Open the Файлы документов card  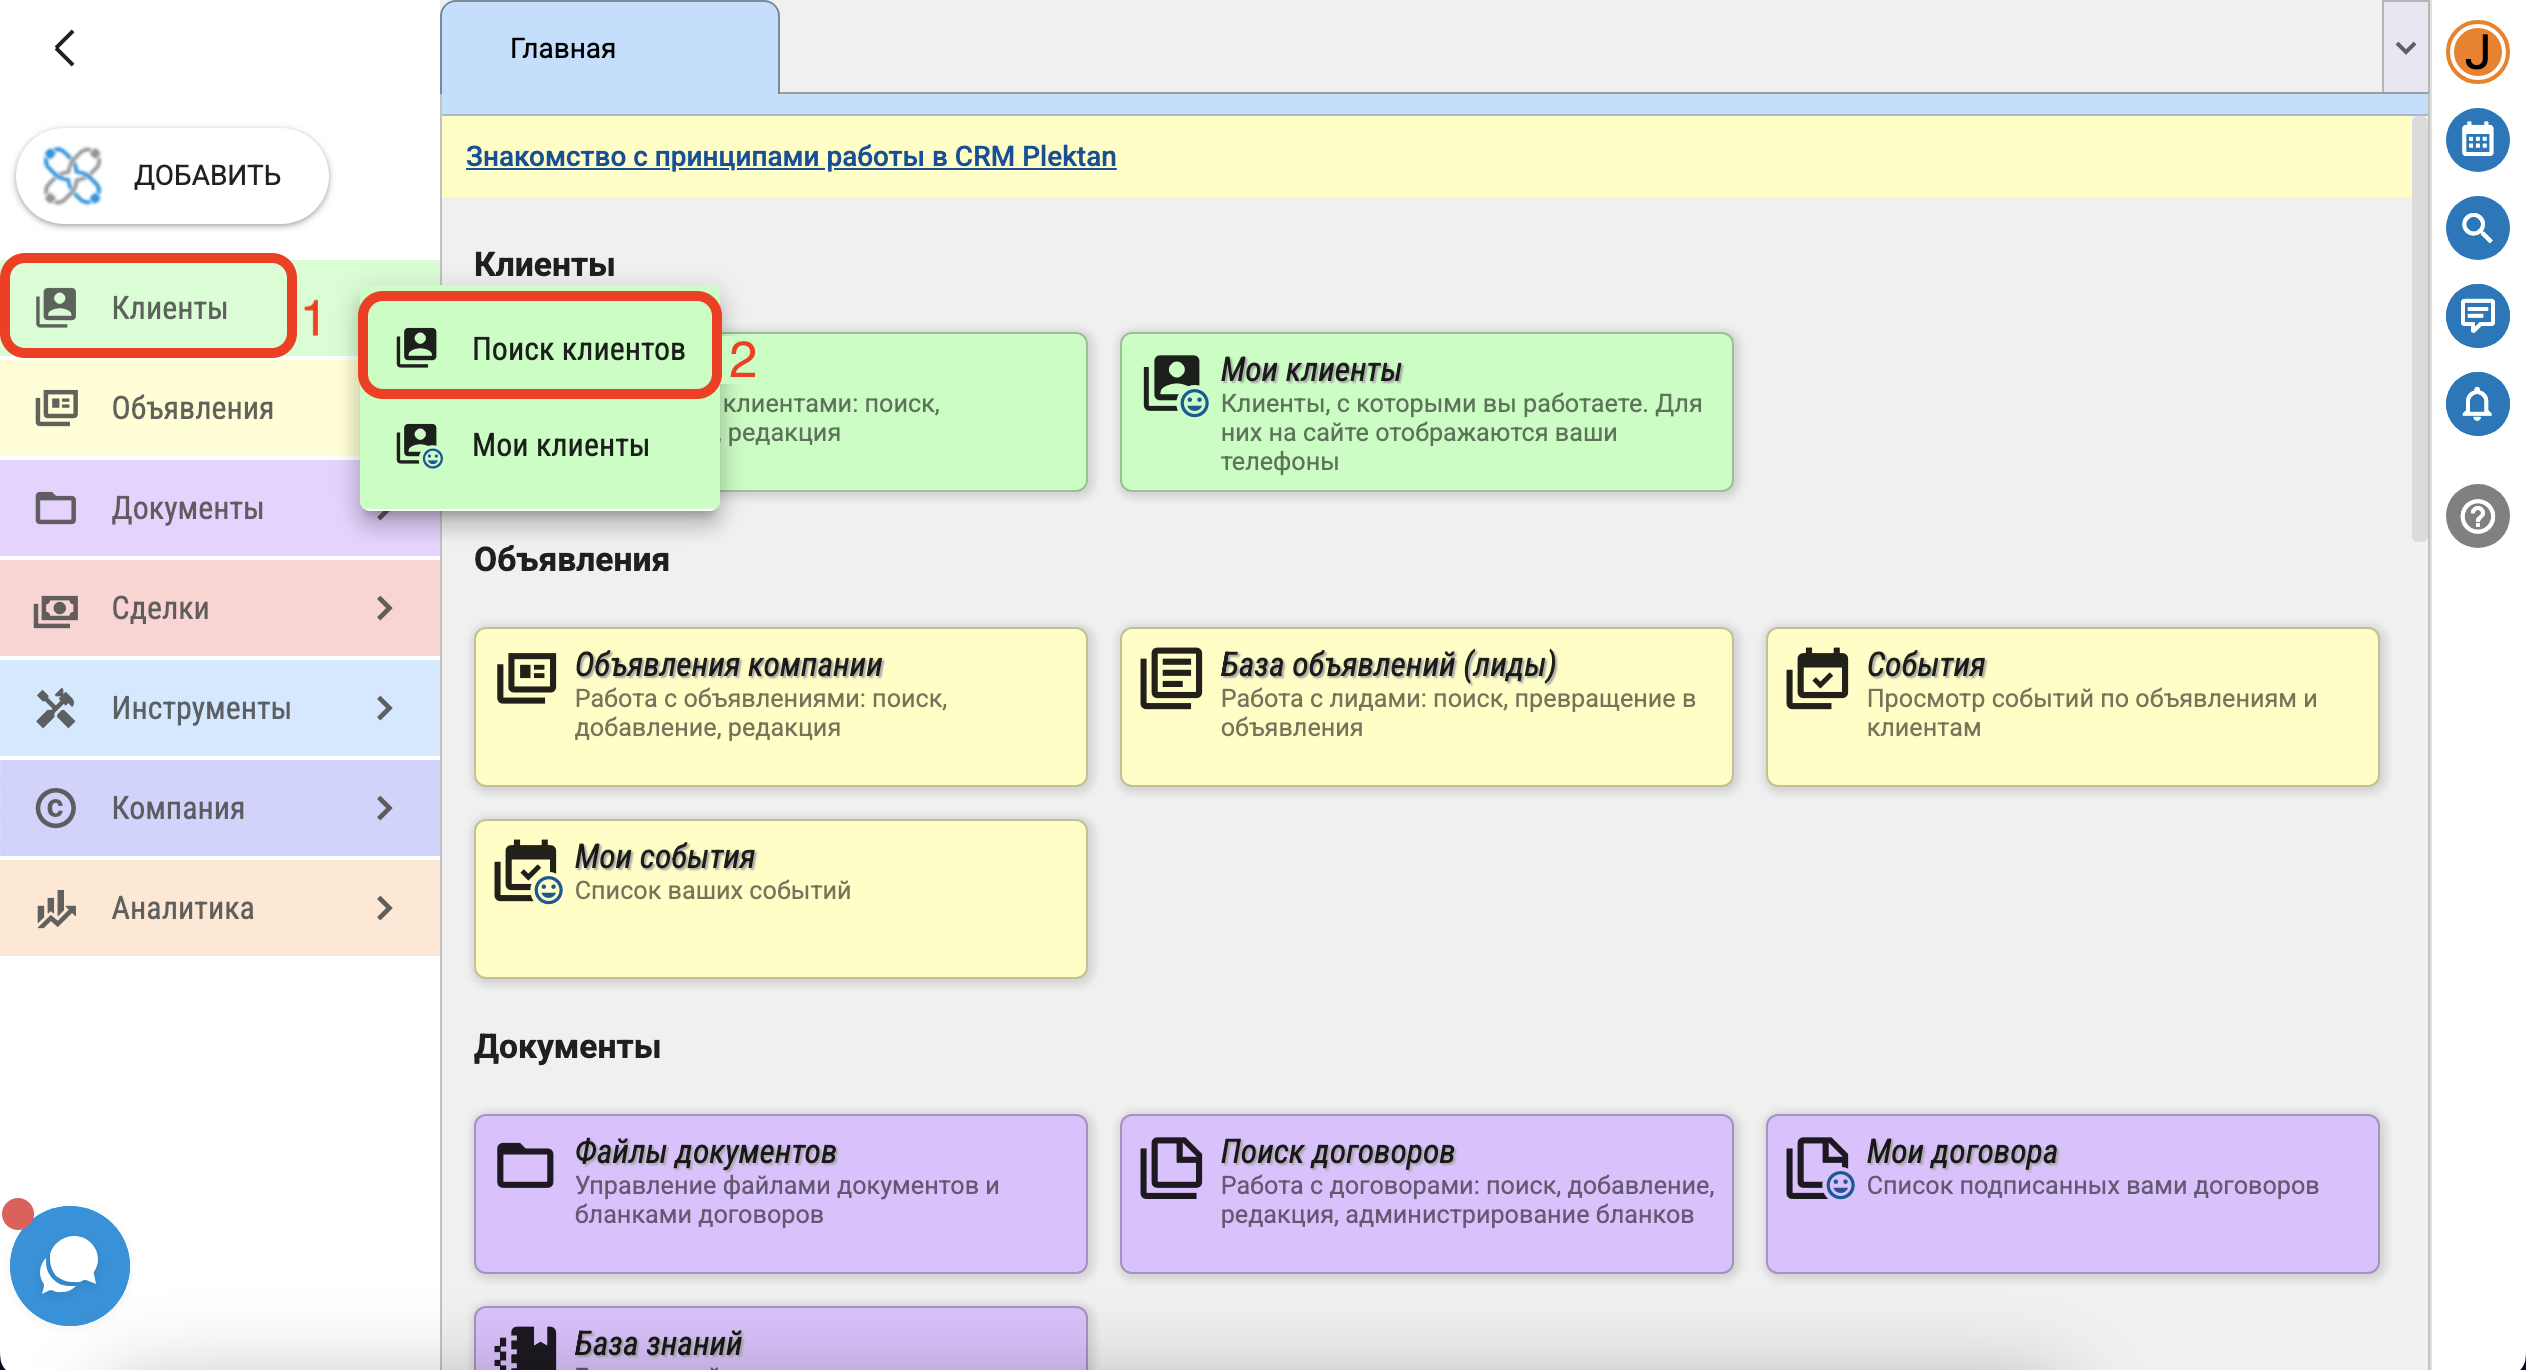(780, 1193)
